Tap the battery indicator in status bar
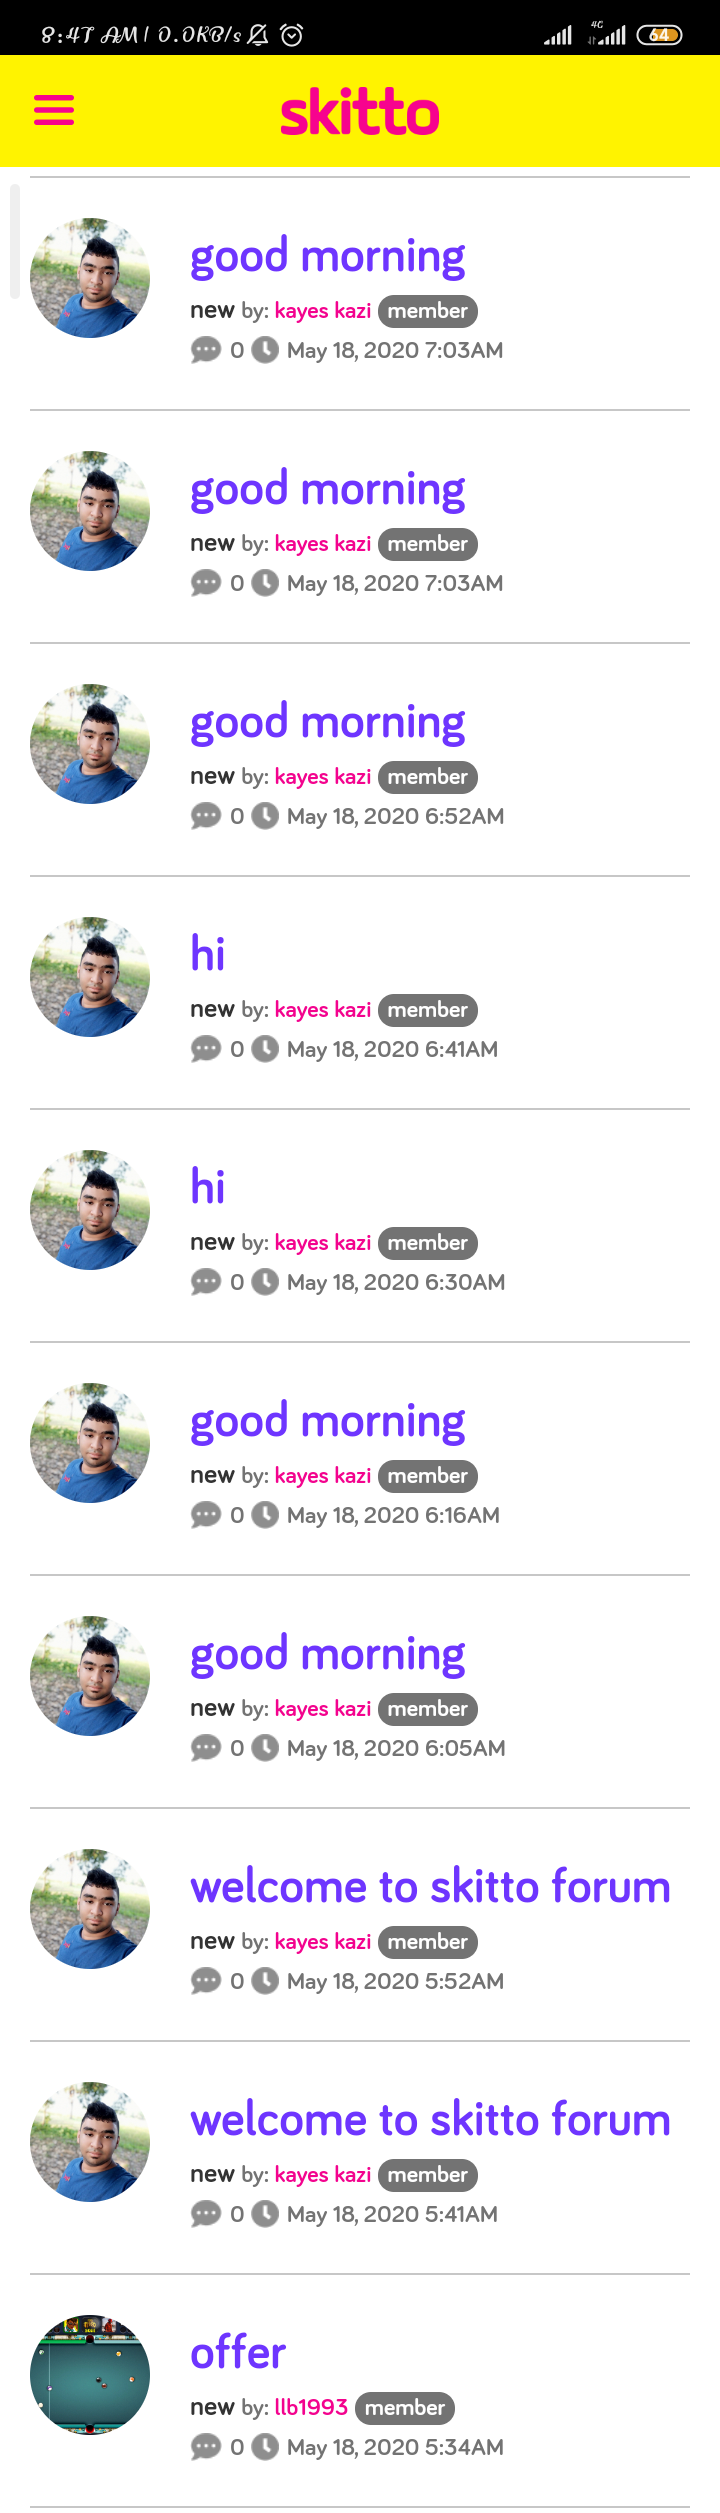 660,35
